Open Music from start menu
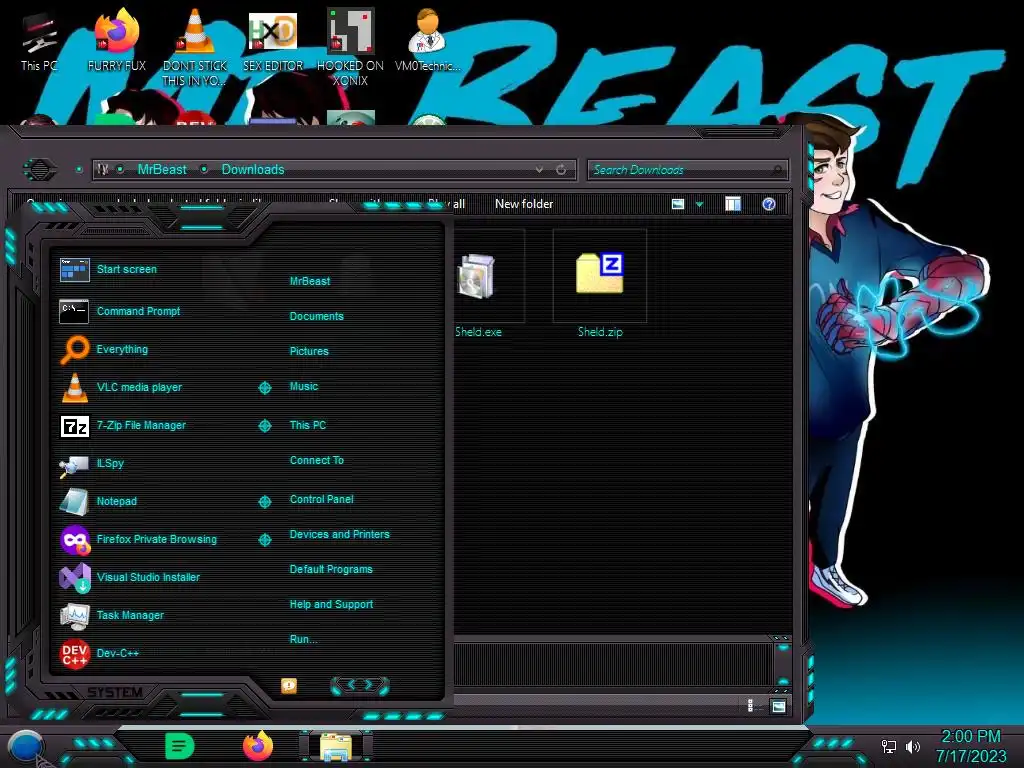1024x768 pixels. 304,387
